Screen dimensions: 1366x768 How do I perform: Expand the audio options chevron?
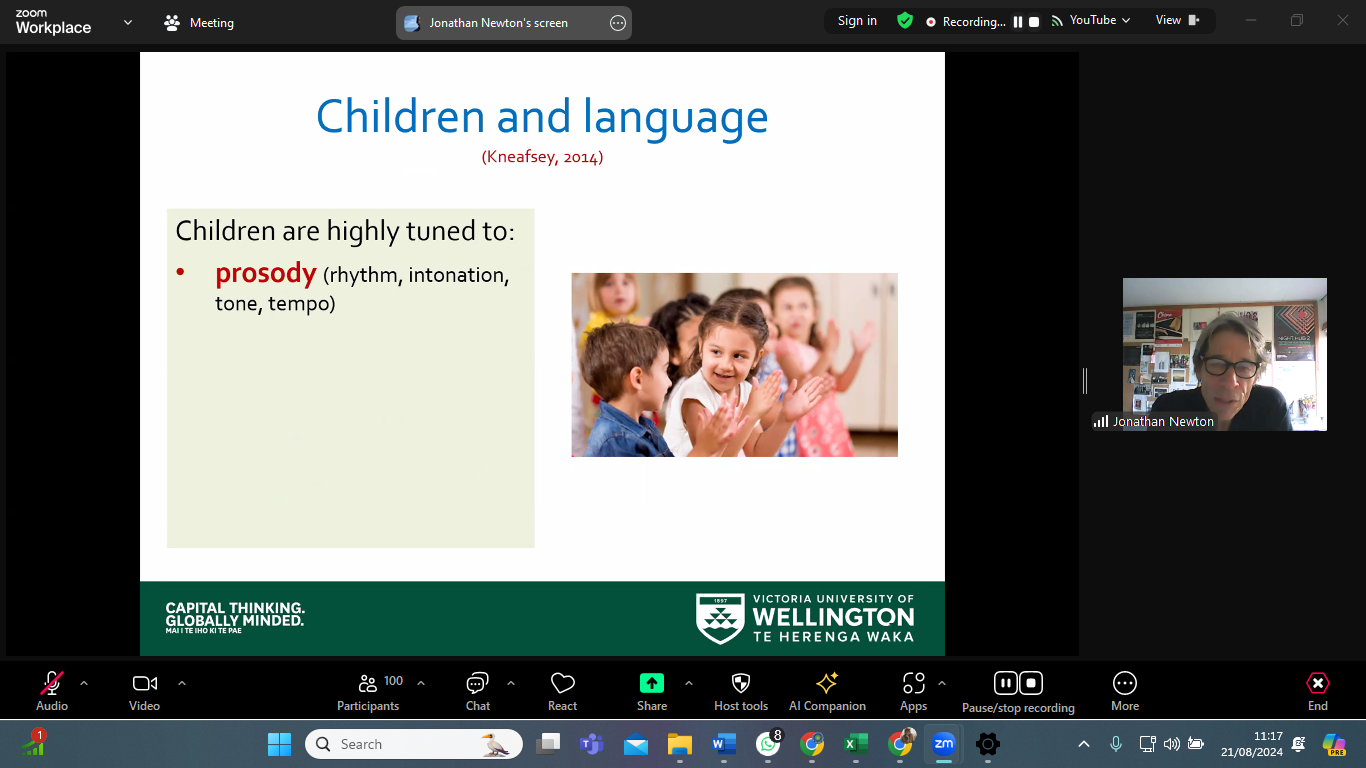pos(84,683)
